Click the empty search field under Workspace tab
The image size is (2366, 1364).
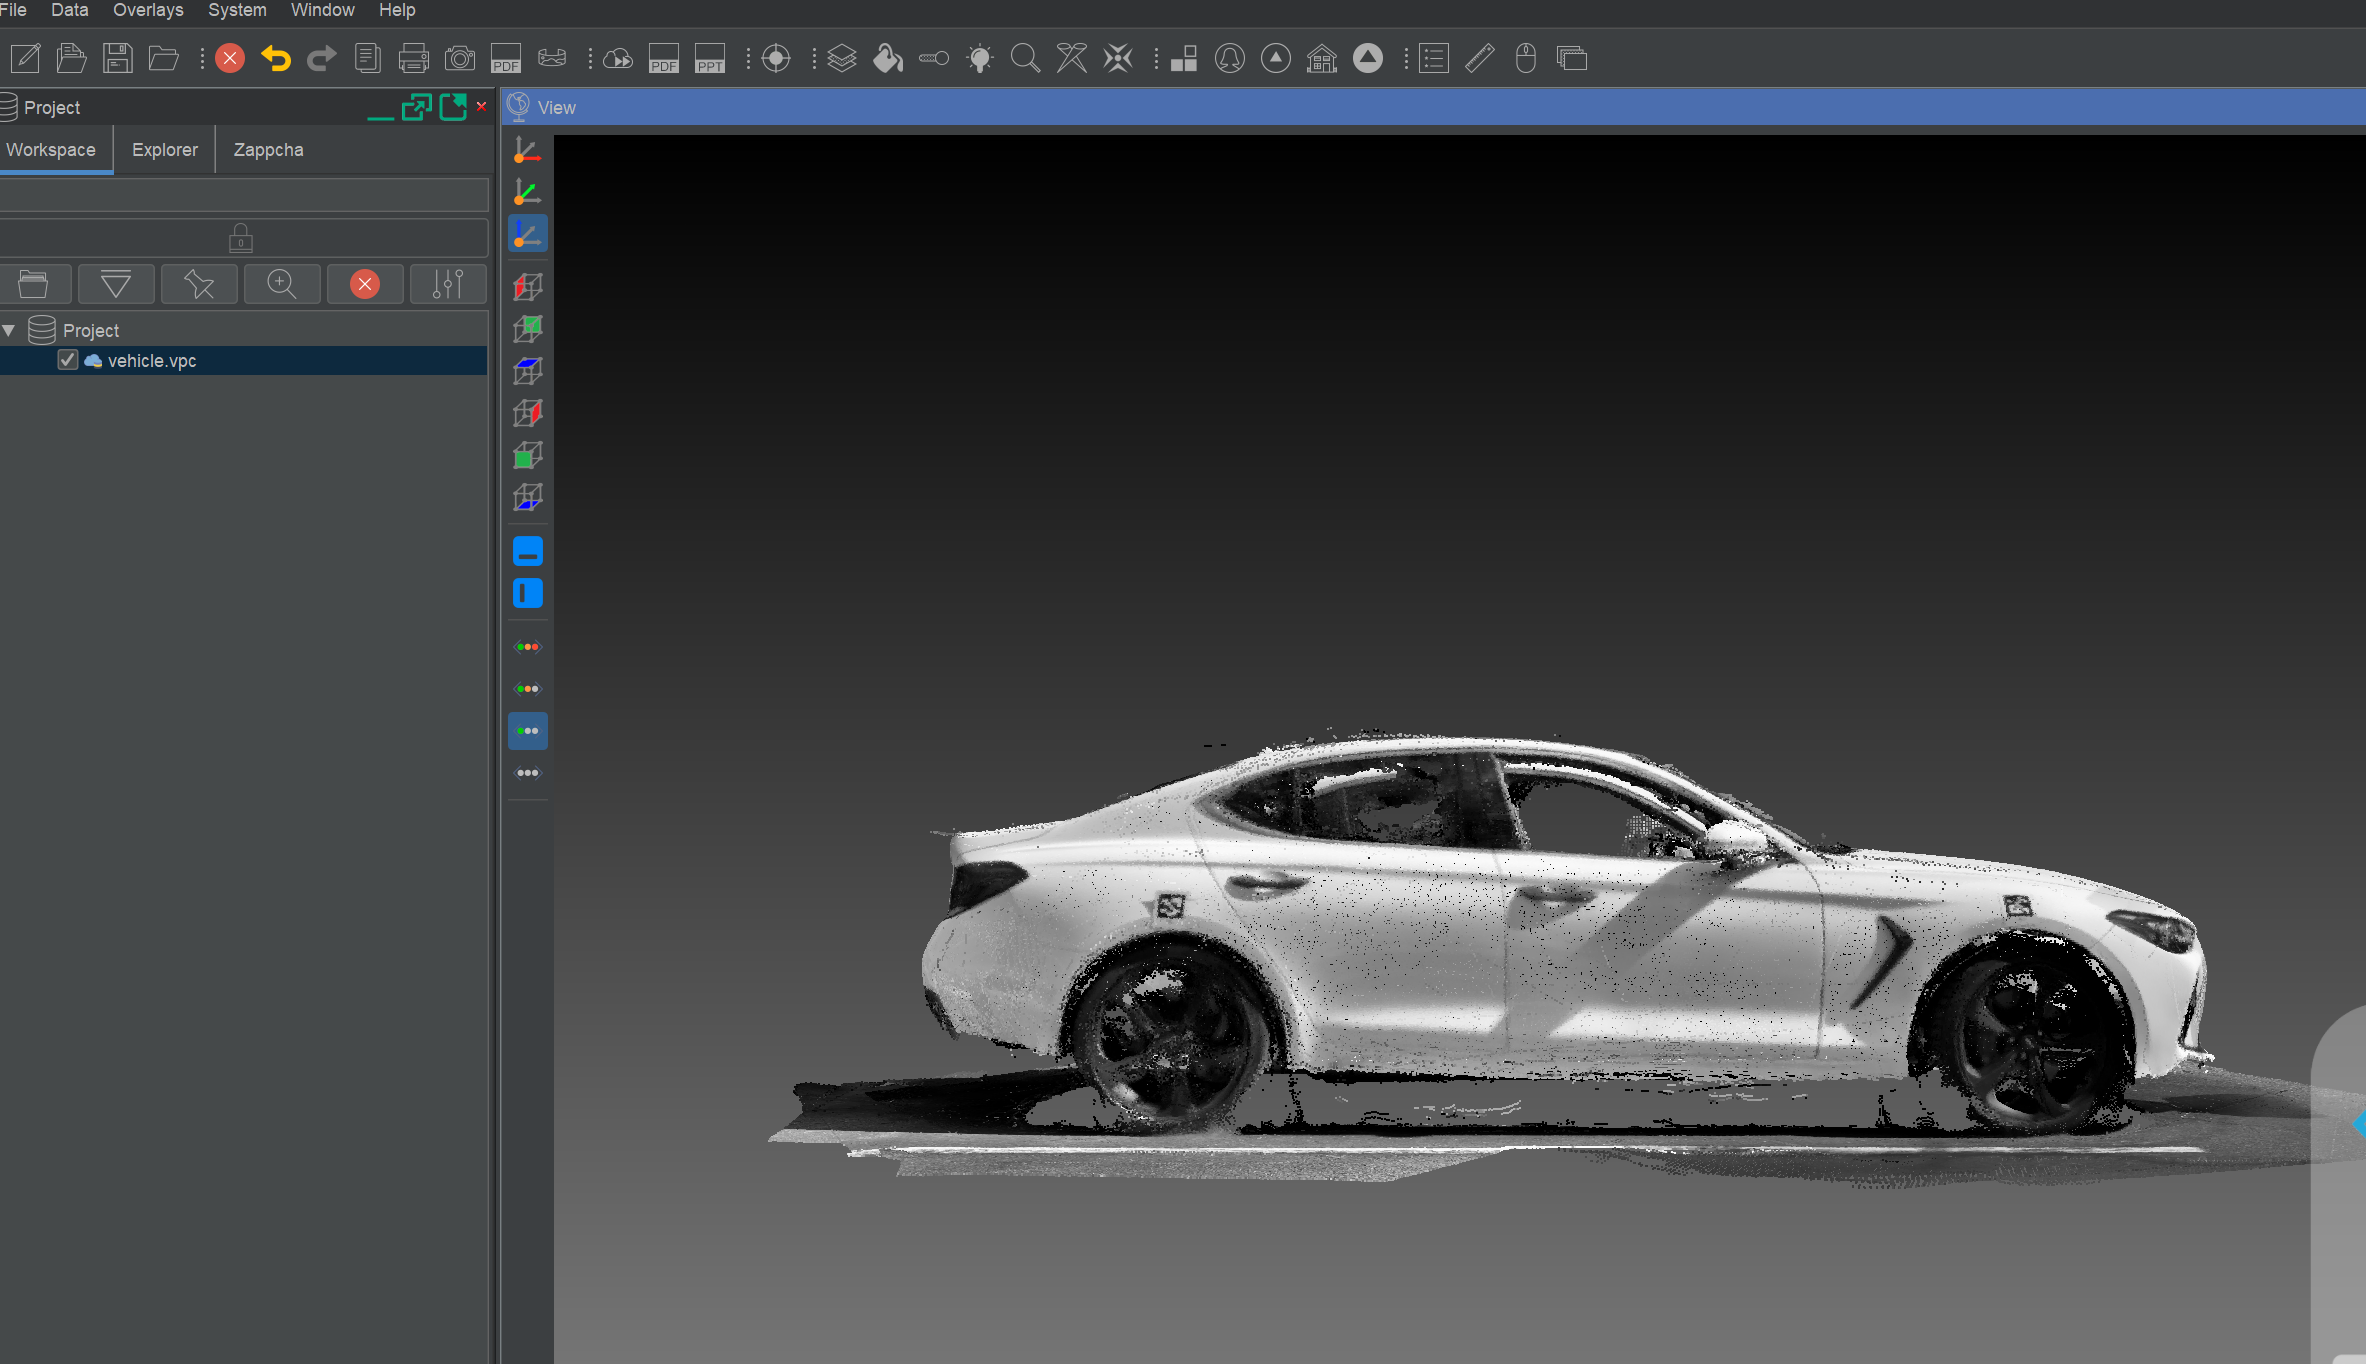click(243, 194)
